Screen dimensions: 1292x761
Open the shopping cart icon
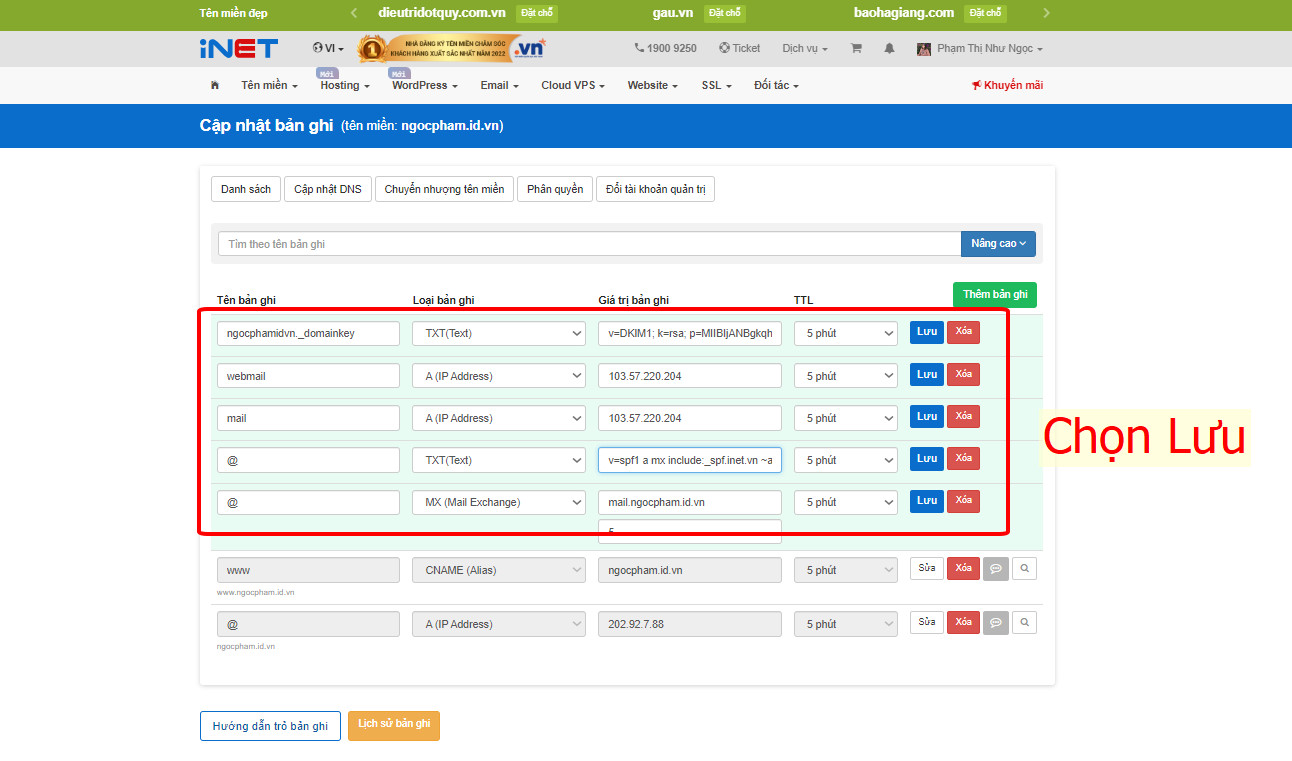click(x=856, y=48)
